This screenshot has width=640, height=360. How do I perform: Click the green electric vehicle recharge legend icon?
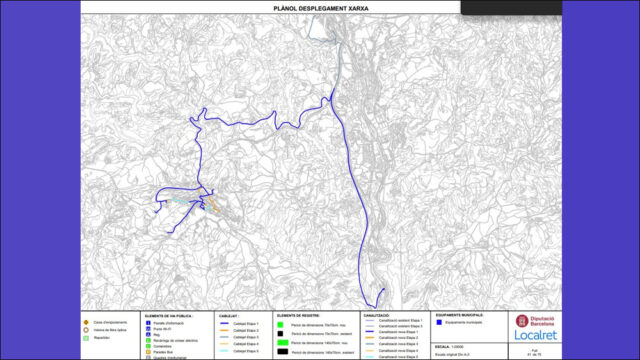[x=148, y=340]
